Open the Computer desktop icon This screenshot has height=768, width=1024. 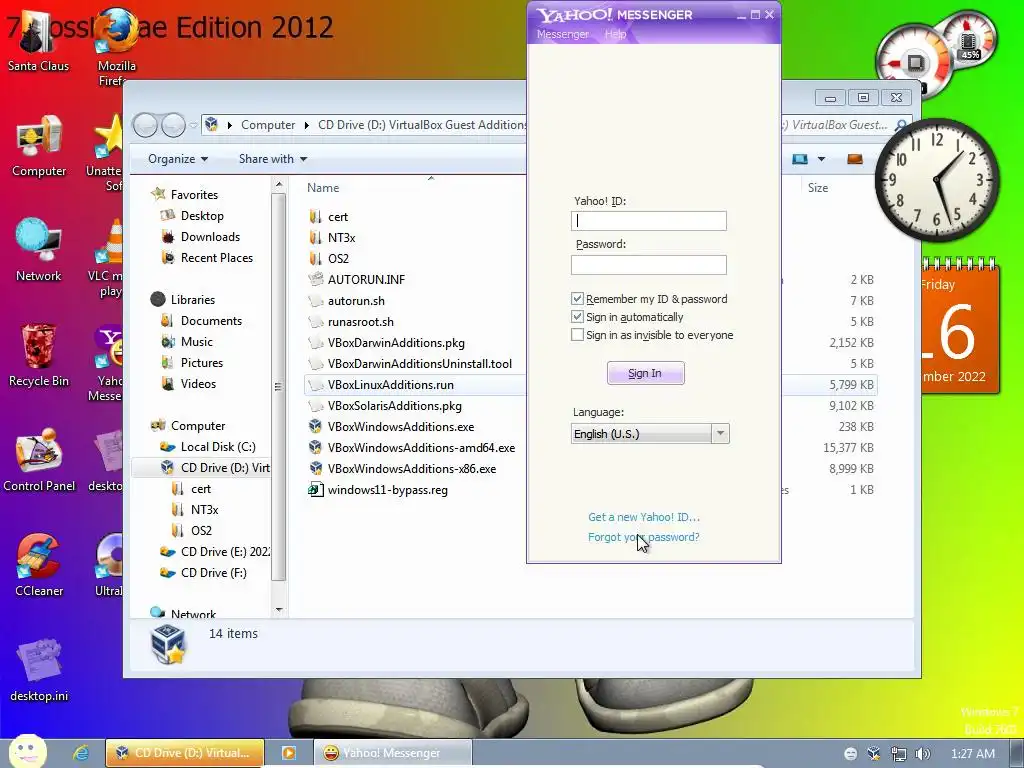click(x=39, y=145)
